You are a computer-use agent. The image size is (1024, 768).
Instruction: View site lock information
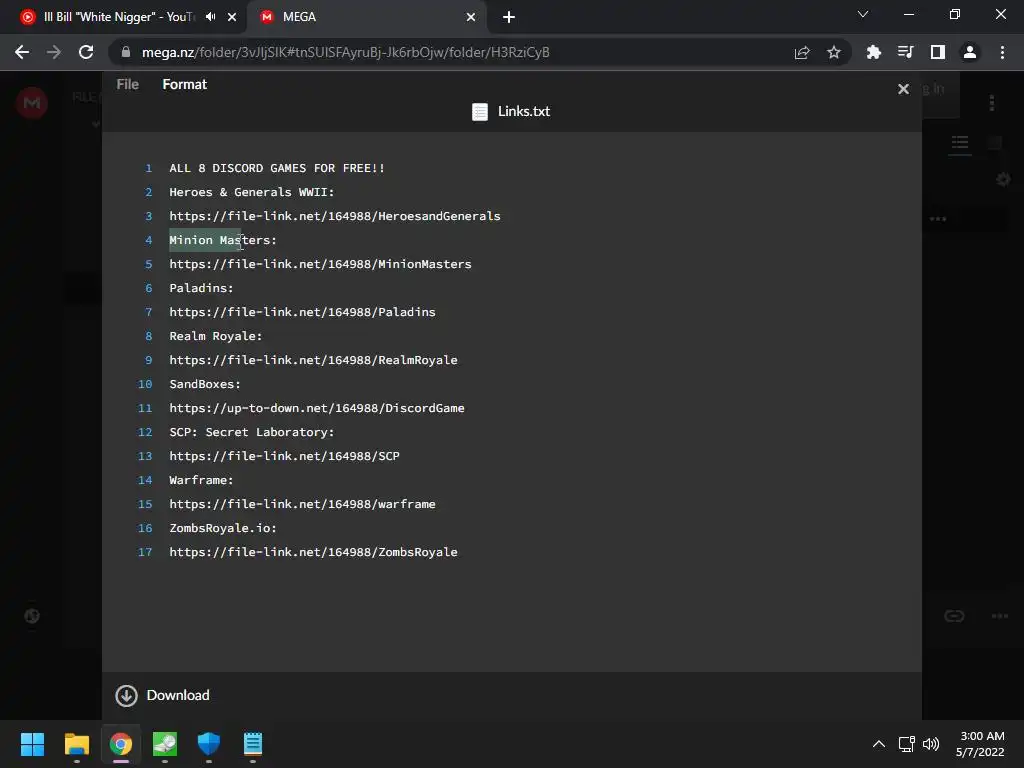pos(126,52)
